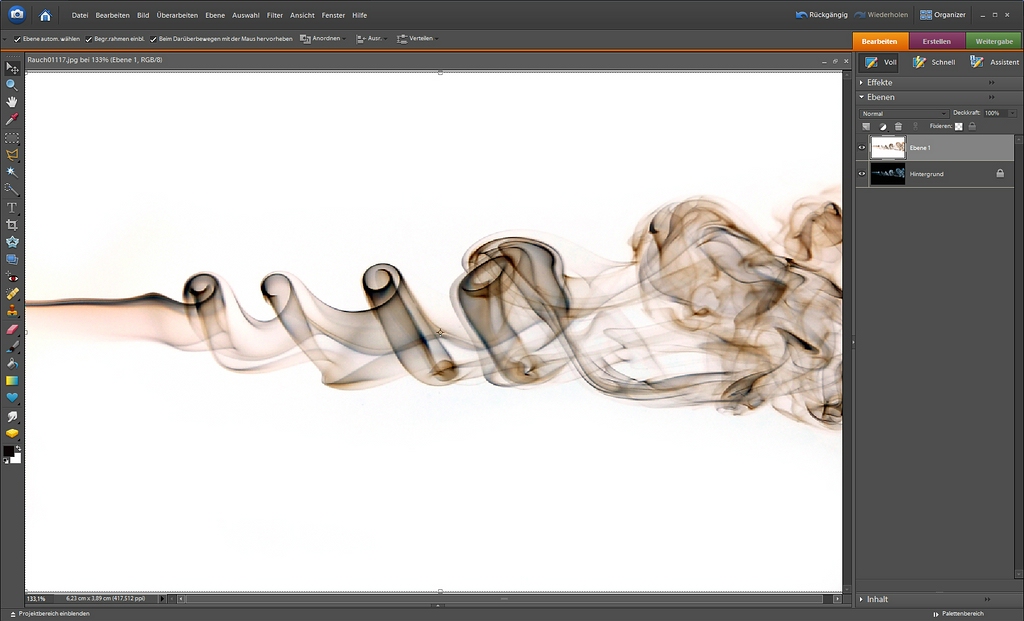Select the Spot Healing Brush tool

coord(12,295)
